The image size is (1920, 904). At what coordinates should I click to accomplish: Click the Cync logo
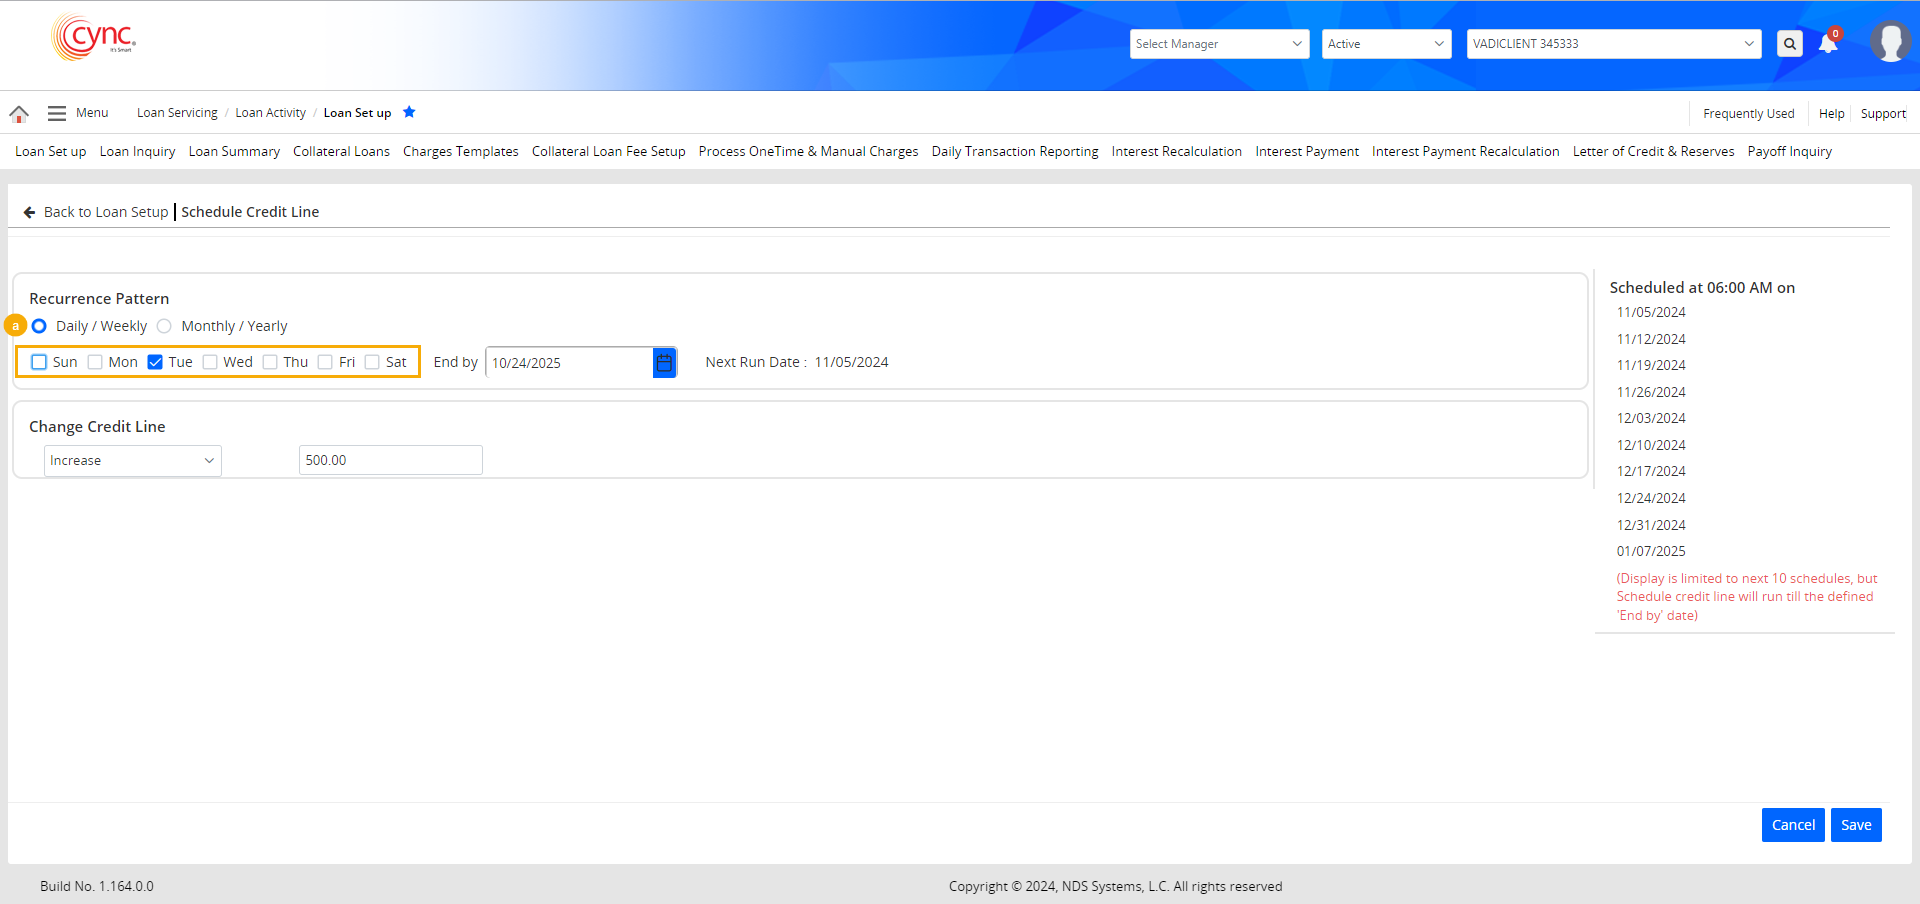[x=94, y=38]
